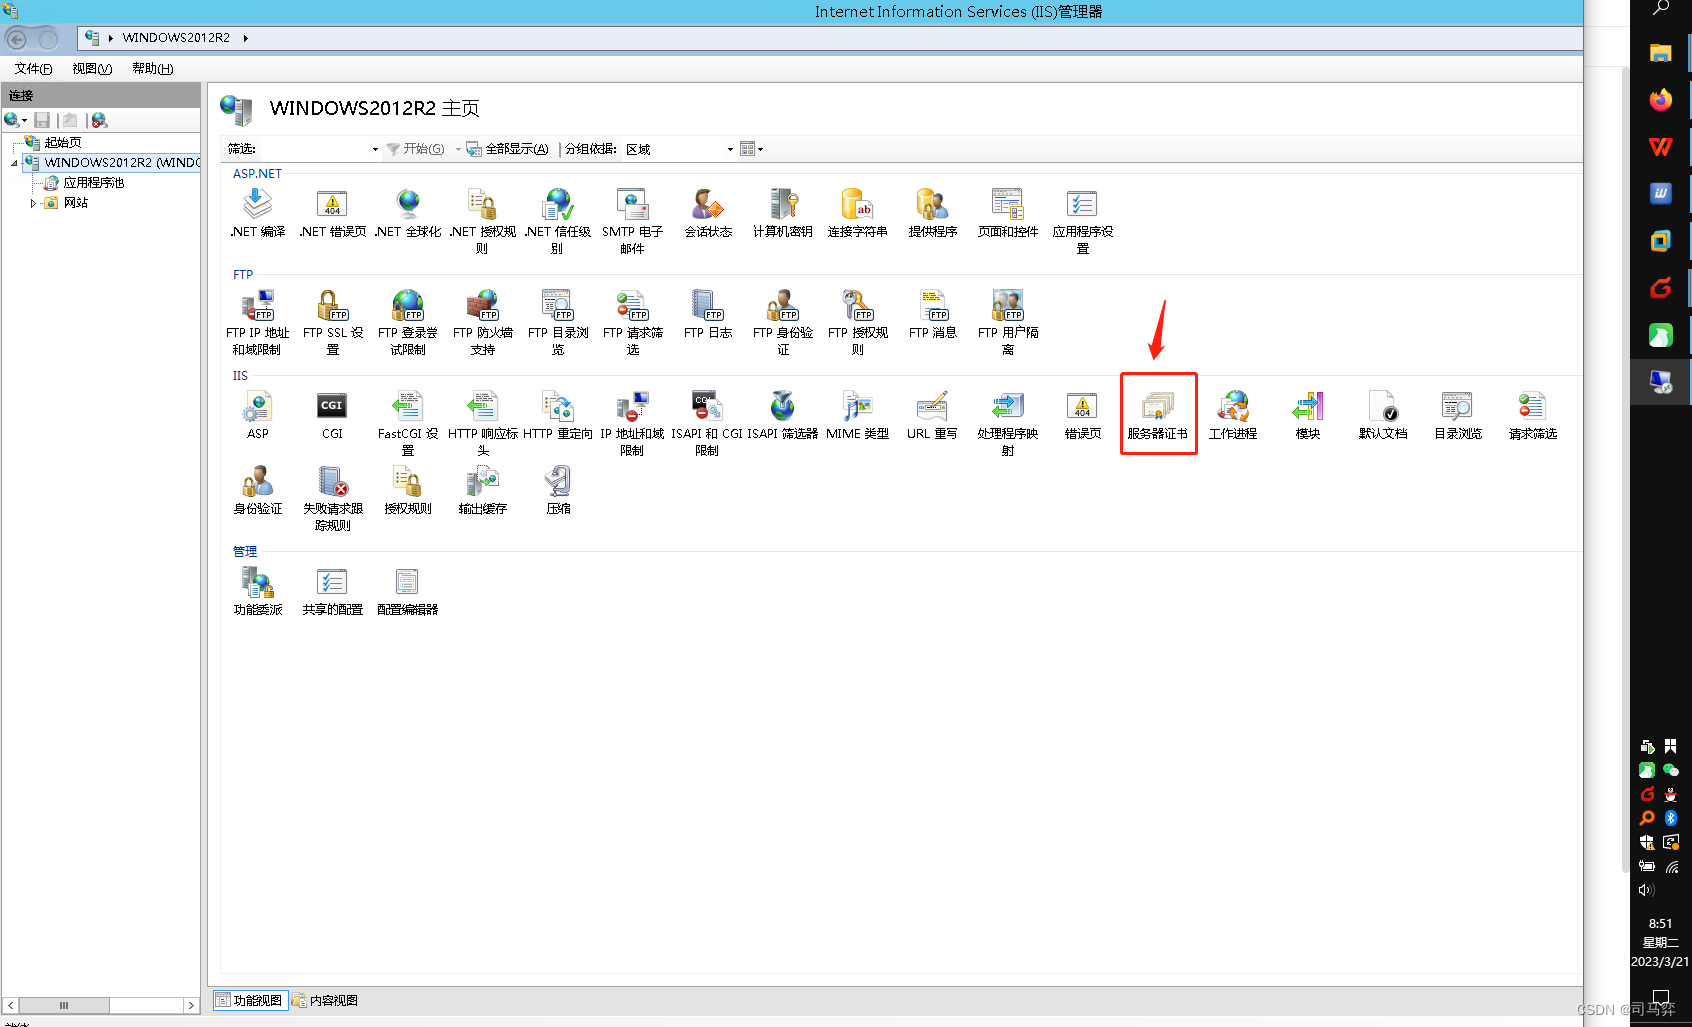Open the 会话状态 icon

(708, 213)
